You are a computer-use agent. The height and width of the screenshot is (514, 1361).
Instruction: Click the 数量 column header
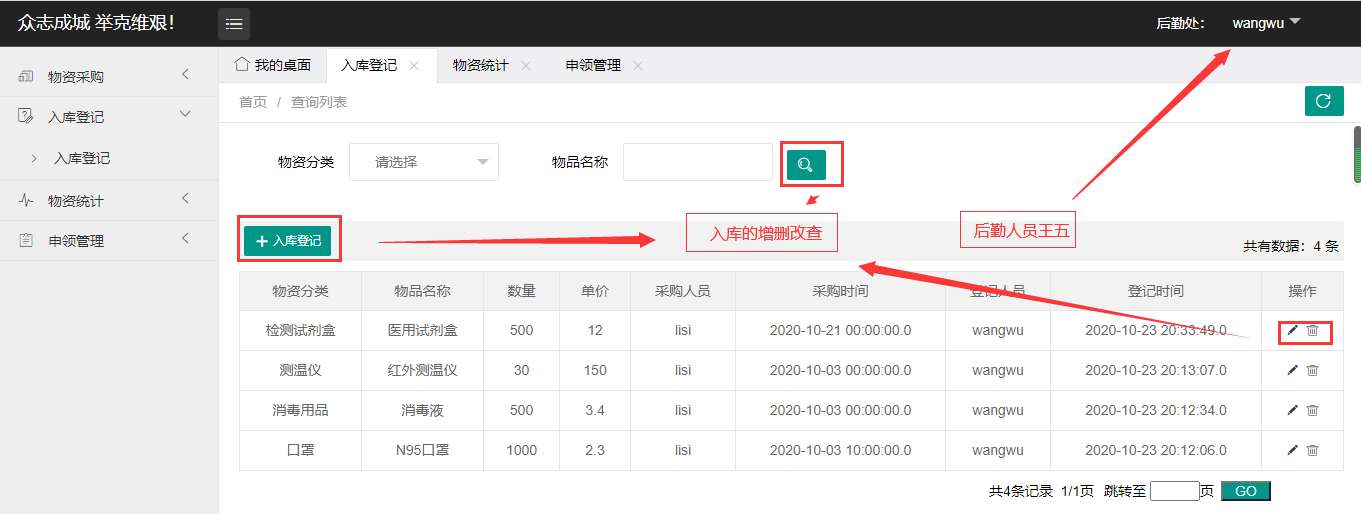tap(521, 291)
